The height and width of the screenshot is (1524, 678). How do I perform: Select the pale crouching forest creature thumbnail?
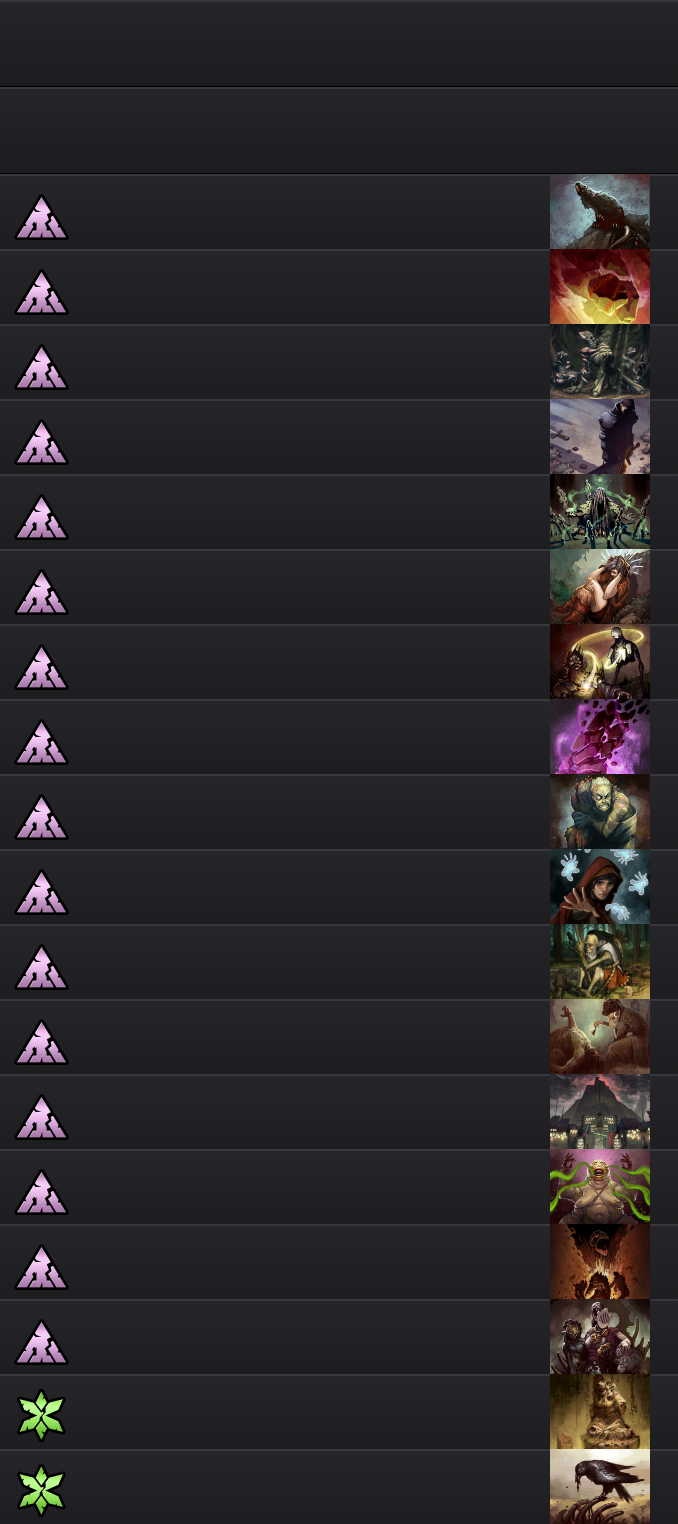[600, 962]
